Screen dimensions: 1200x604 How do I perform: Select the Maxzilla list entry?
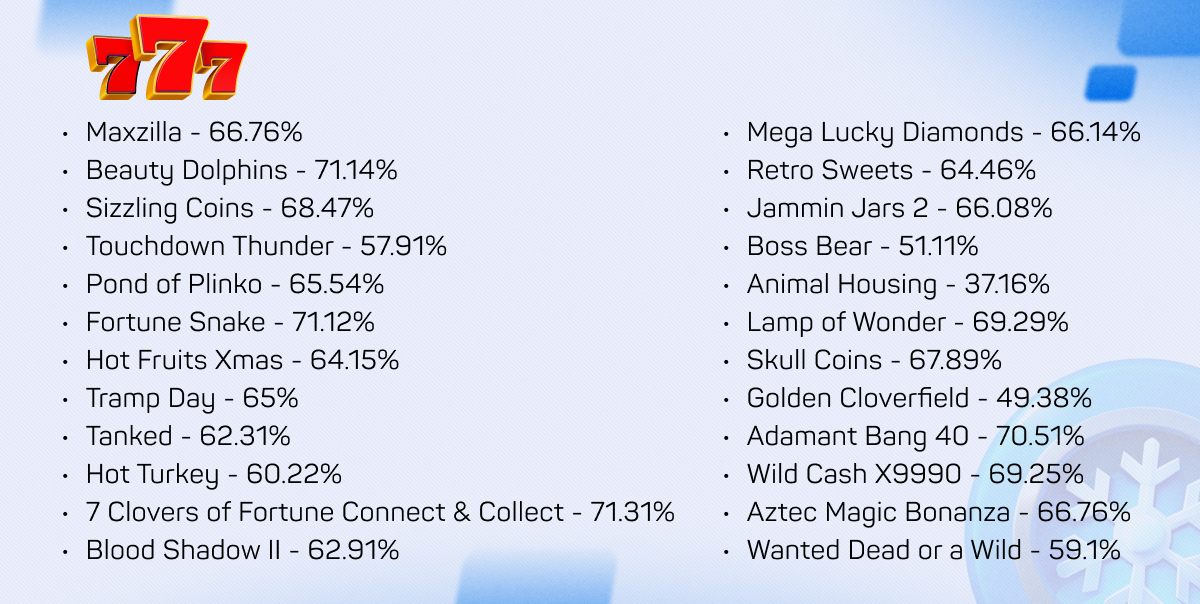point(194,132)
